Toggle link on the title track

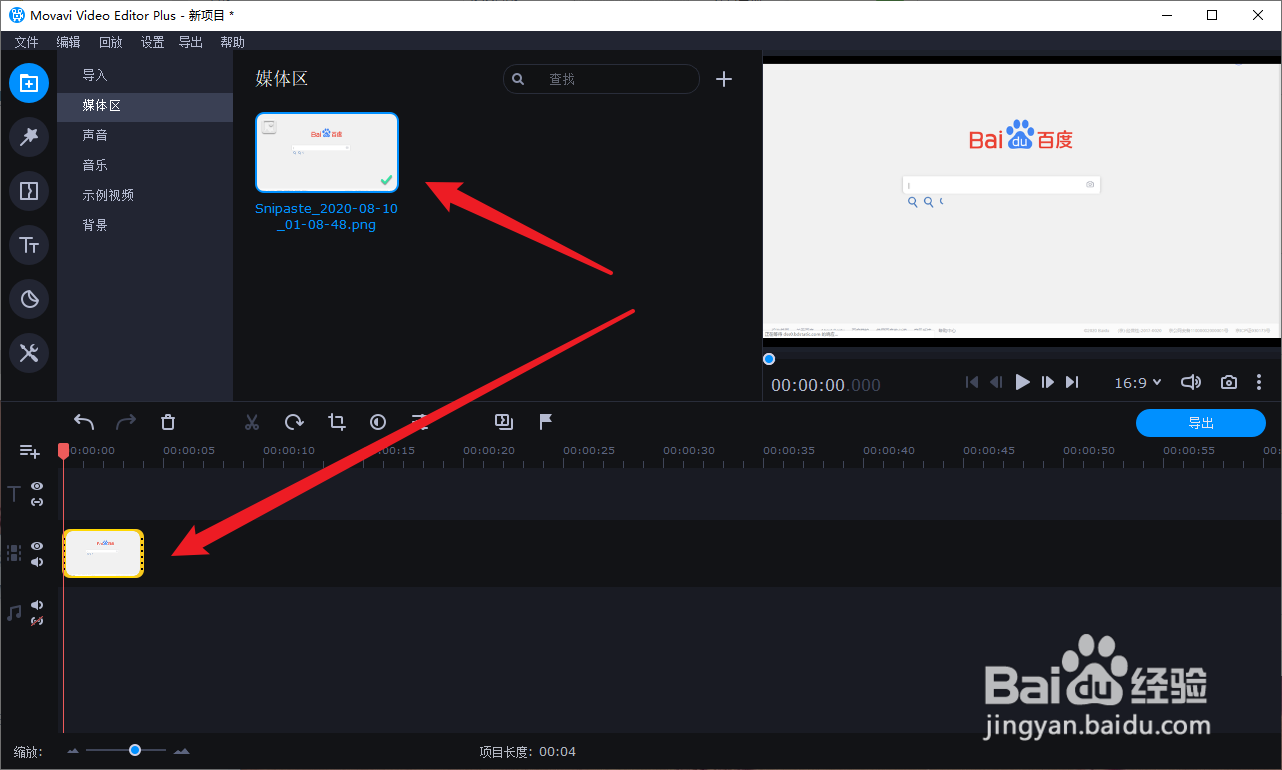pyautogui.click(x=37, y=501)
